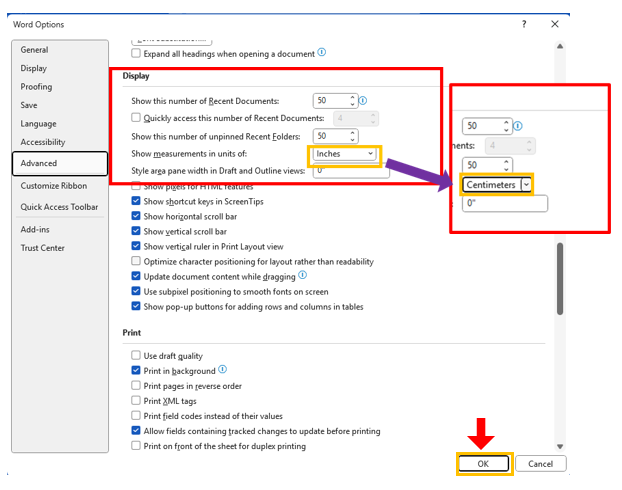The image size is (622, 490).
Task: Click info icon next to Expand all headings
Action: (322, 52)
